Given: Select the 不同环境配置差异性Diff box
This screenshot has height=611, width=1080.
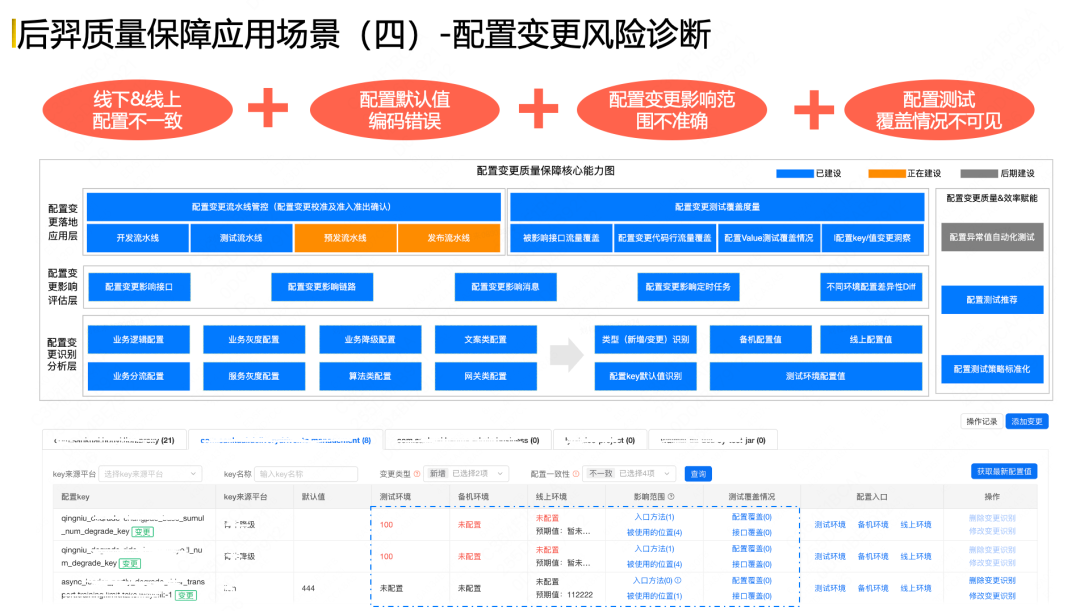Looking at the screenshot, I should point(871,287).
